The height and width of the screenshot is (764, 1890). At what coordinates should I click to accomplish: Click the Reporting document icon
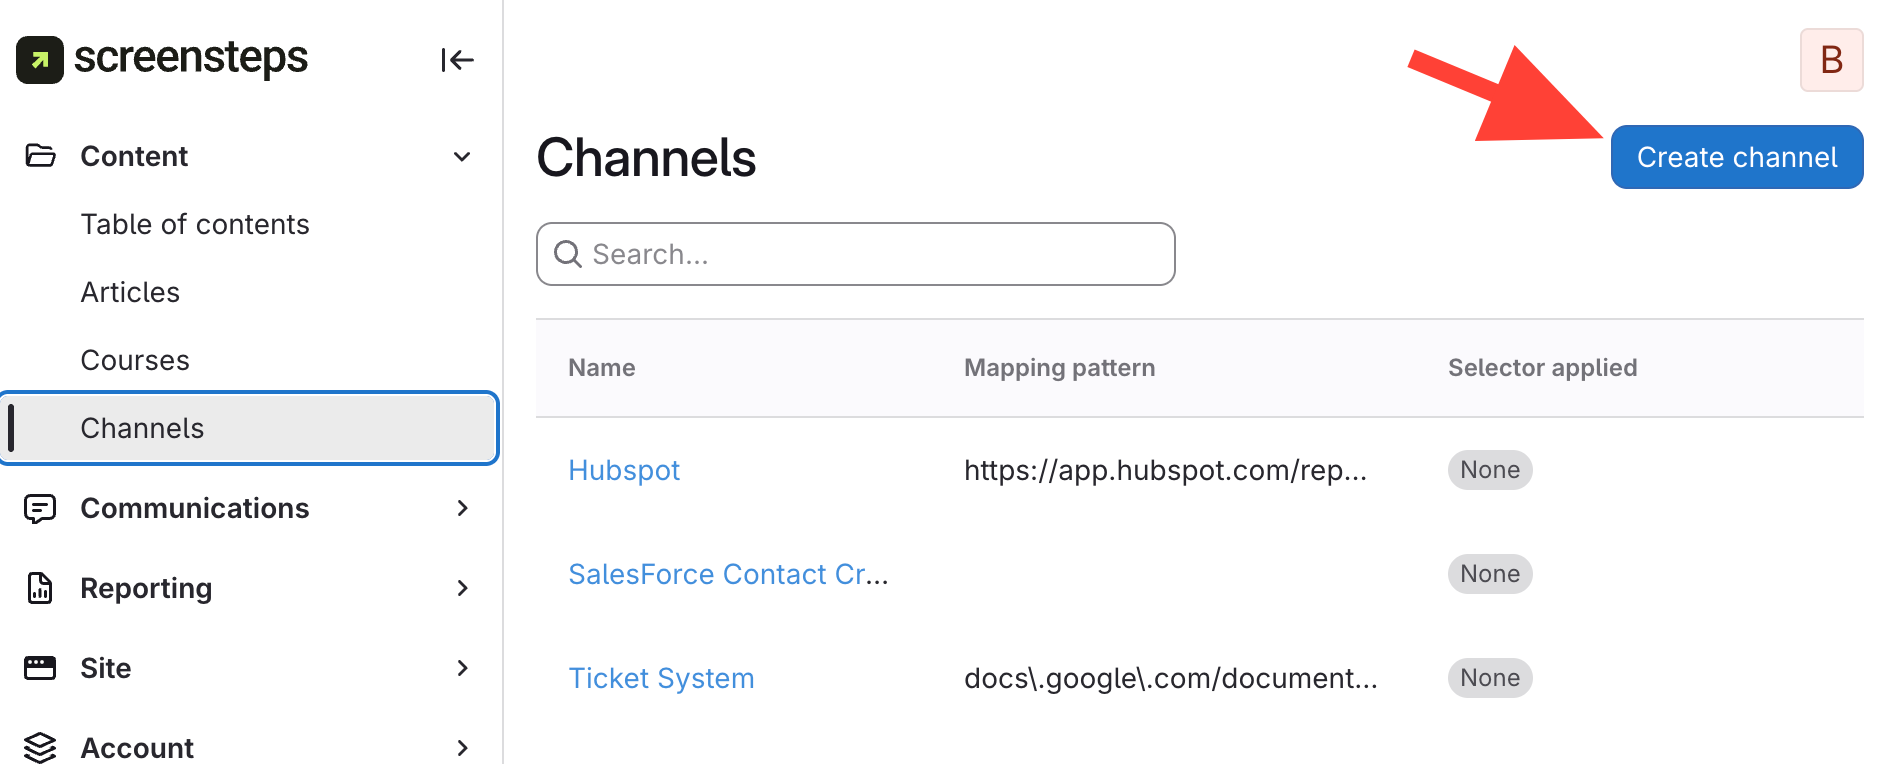tap(40, 588)
